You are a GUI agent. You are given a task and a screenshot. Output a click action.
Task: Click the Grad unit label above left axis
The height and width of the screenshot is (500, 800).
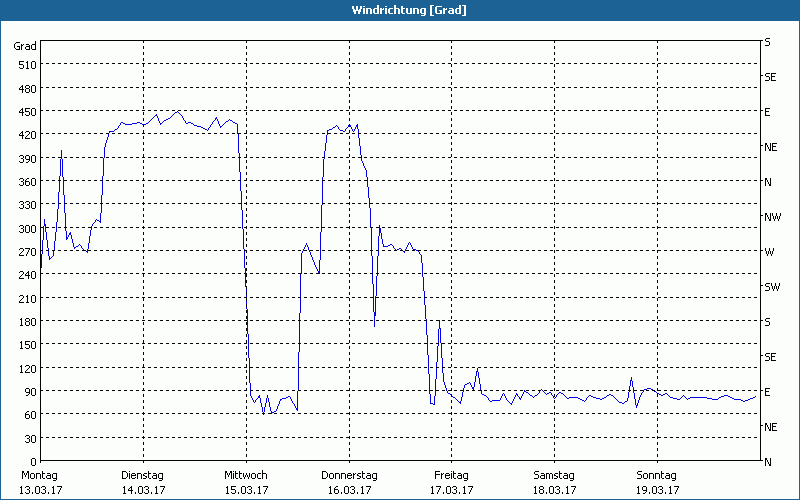[x=25, y=46]
